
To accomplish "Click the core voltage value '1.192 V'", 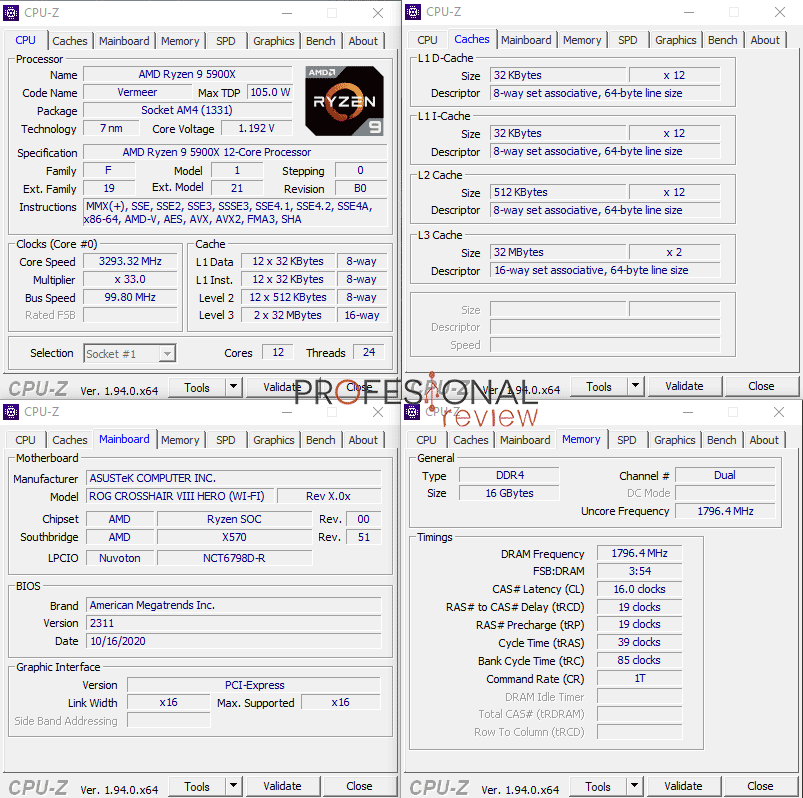I will (x=257, y=128).
